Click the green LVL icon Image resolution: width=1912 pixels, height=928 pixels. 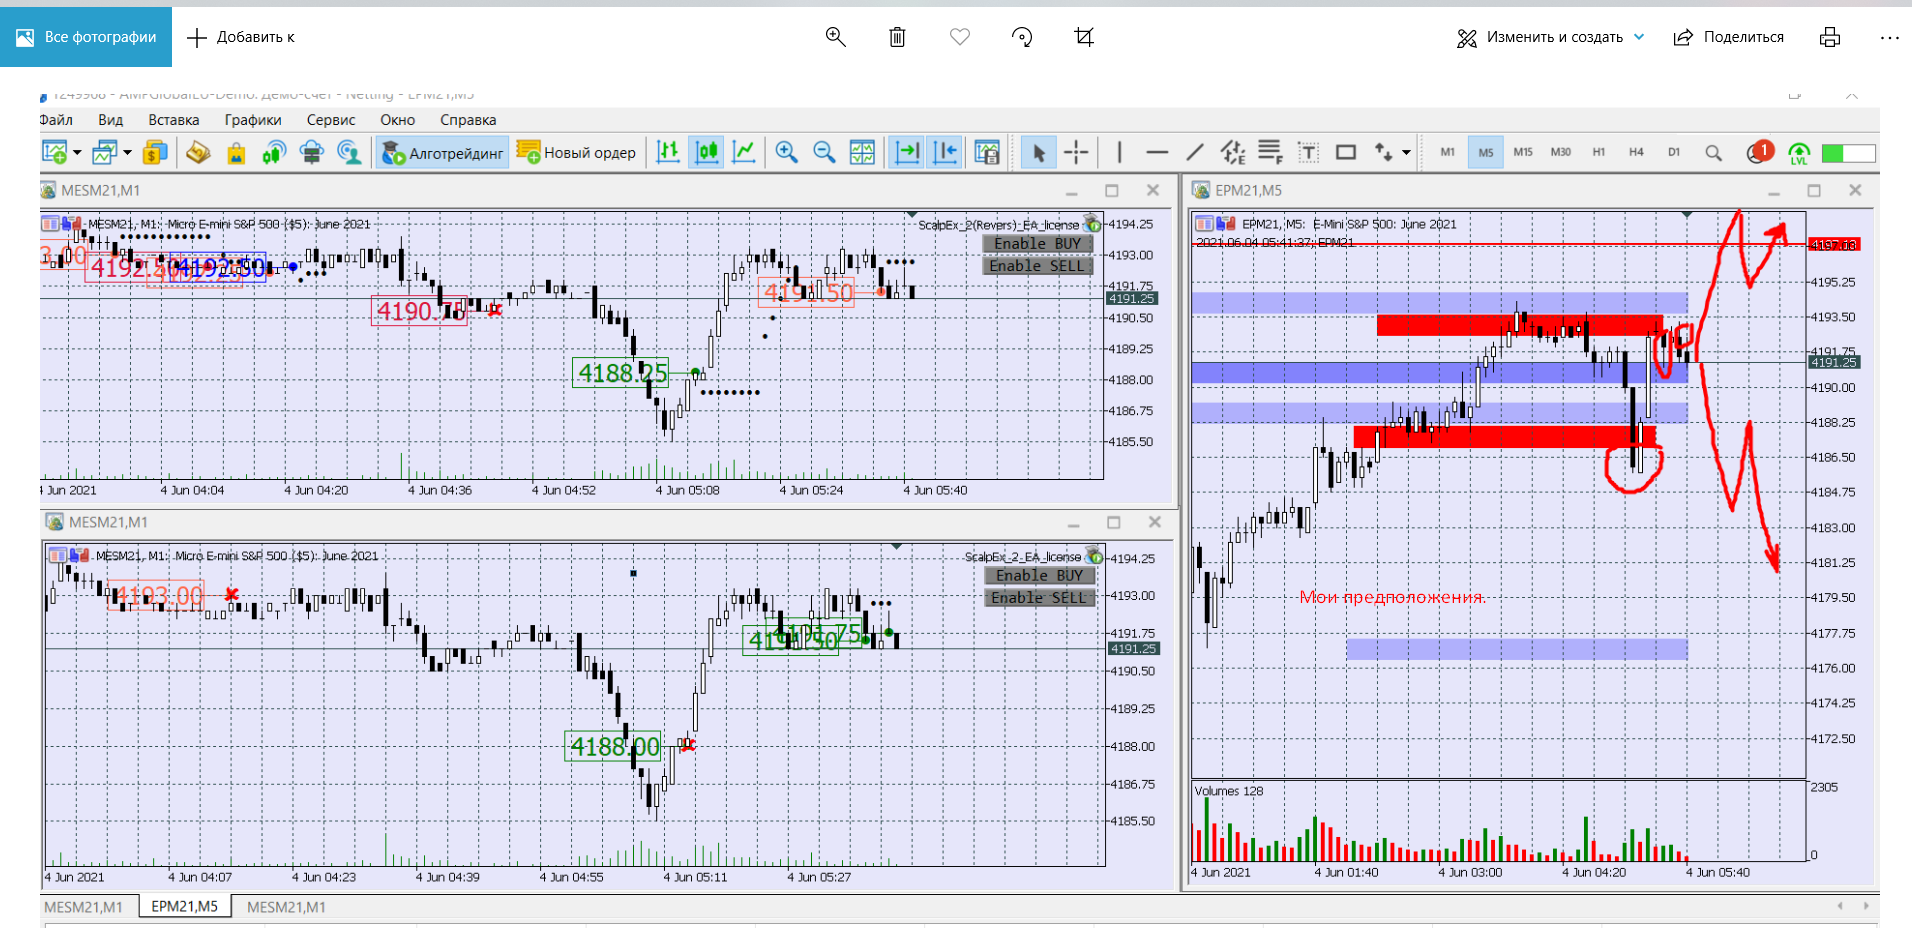(1799, 153)
